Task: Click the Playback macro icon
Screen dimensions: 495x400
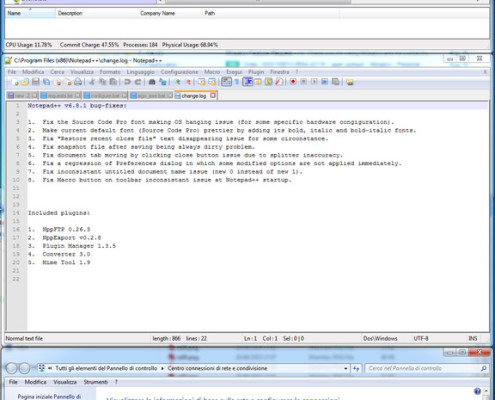Action: (x=314, y=82)
